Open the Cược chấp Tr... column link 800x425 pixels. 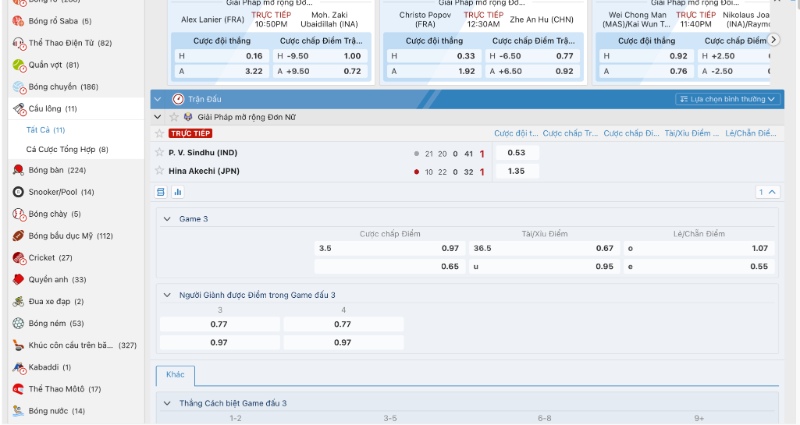(570, 133)
